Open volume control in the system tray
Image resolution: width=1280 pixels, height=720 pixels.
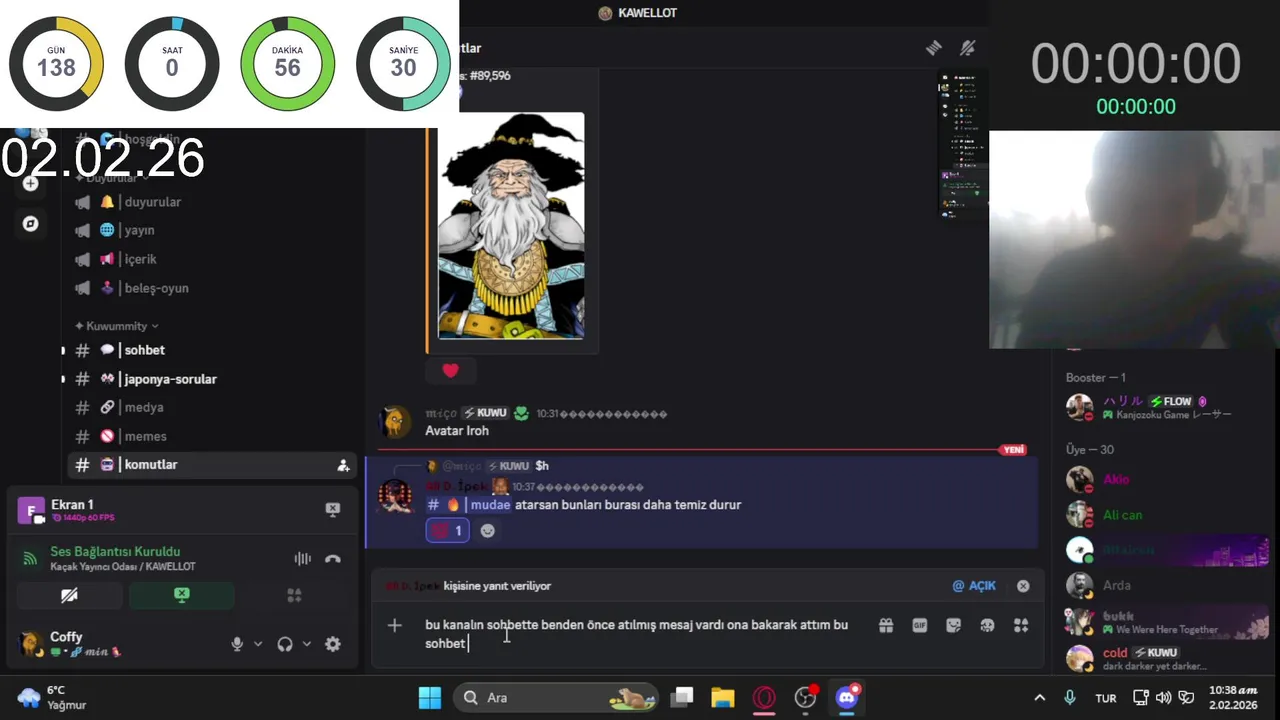pyautogui.click(x=1163, y=698)
